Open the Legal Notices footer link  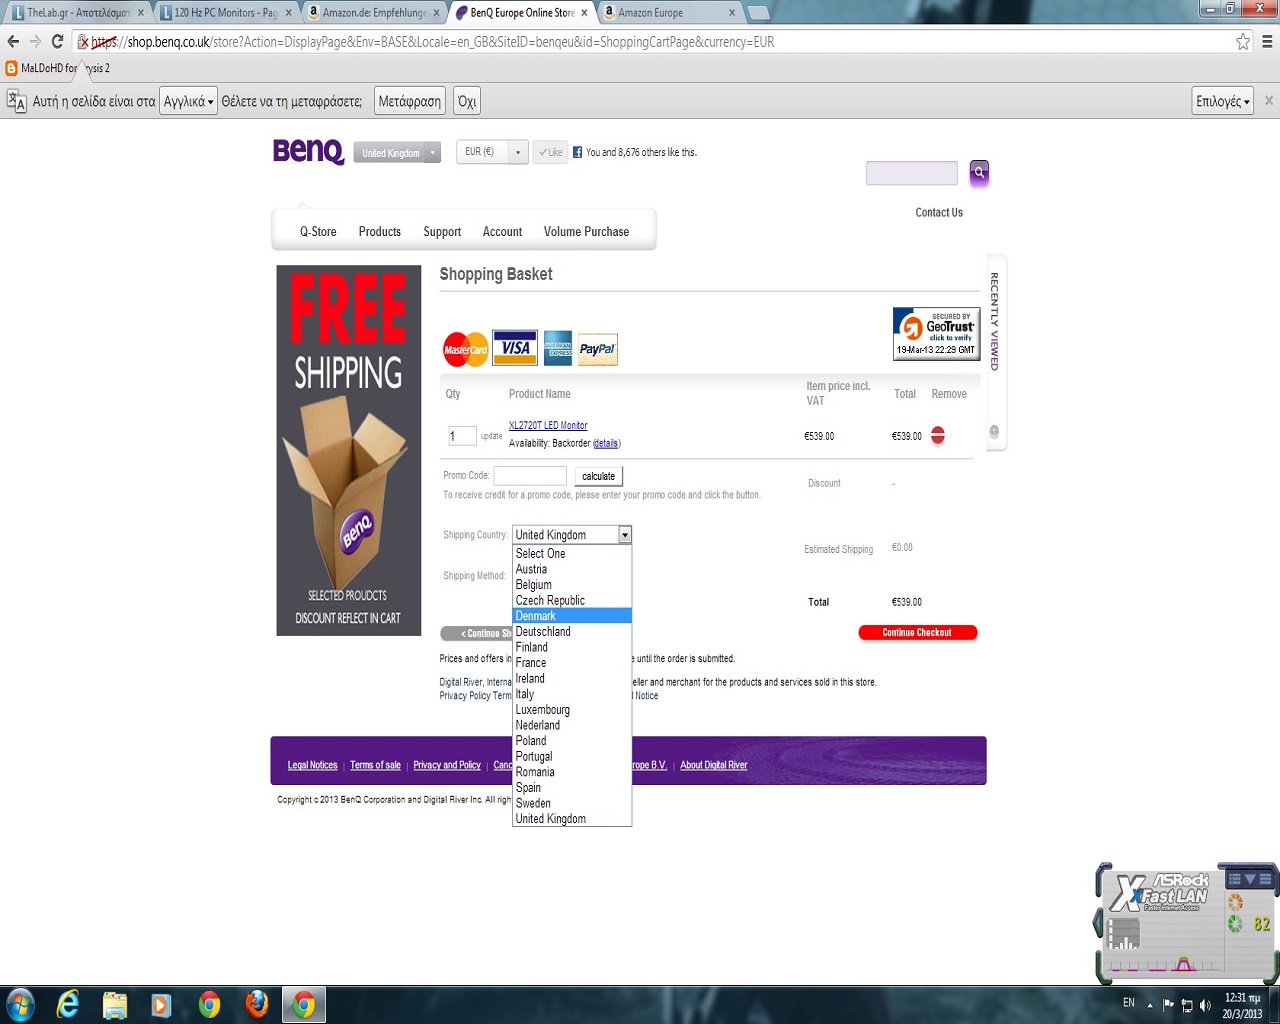coord(312,765)
